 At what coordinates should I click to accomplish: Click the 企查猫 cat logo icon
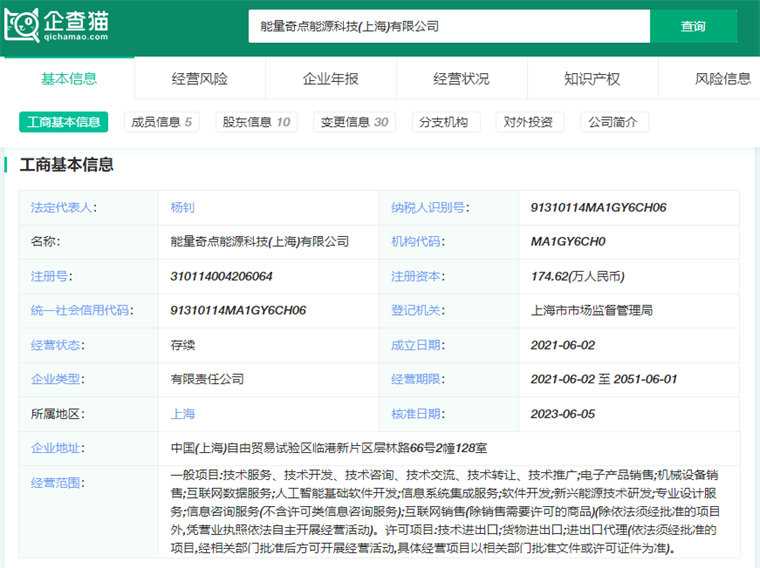click(22, 26)
